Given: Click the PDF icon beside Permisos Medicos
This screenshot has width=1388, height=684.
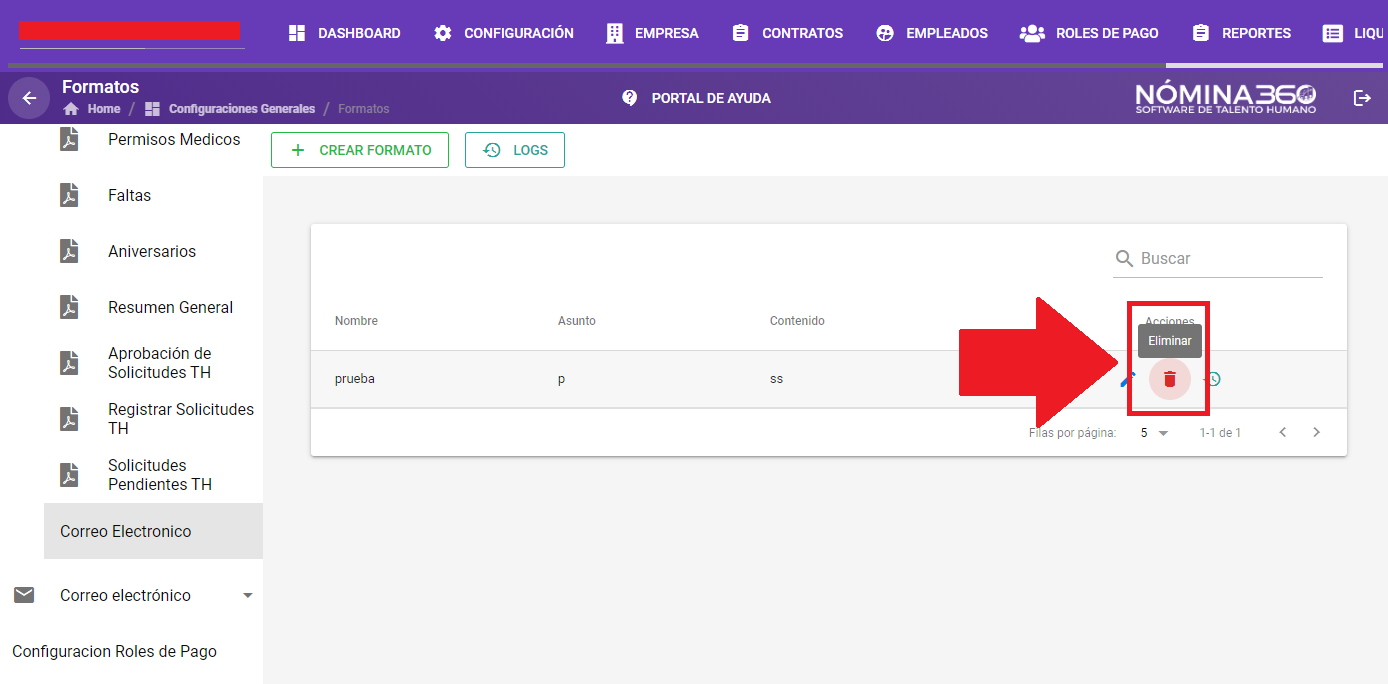Looking at the screenshot, I should [69, 139].
